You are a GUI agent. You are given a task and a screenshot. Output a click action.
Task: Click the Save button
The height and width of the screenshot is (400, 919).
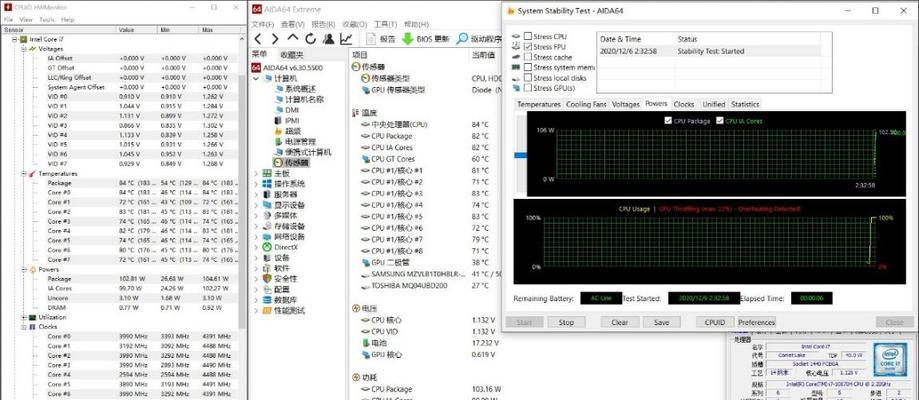[662, 323]
